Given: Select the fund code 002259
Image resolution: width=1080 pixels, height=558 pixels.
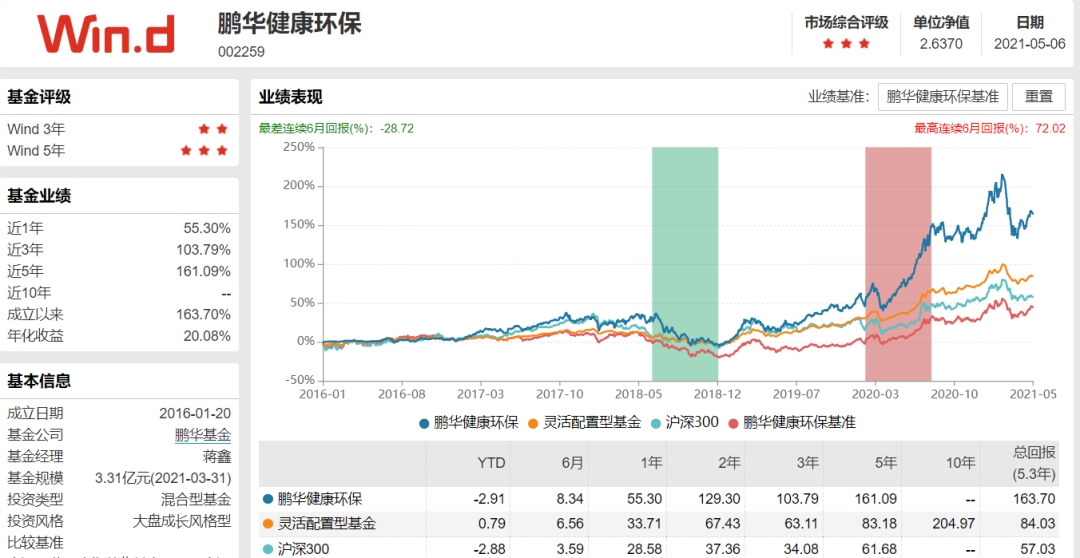Looking at the screenshot, I should pos(241,52).
